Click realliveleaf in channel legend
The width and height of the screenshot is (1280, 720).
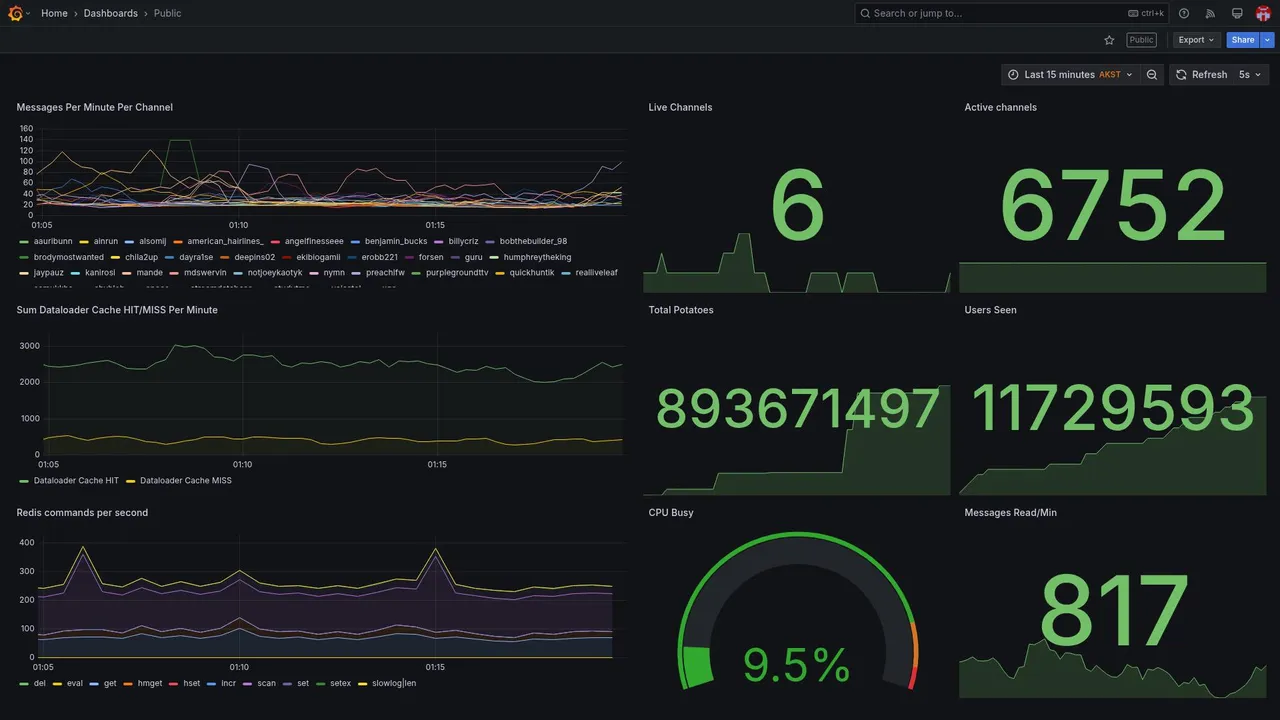(597, 273)
